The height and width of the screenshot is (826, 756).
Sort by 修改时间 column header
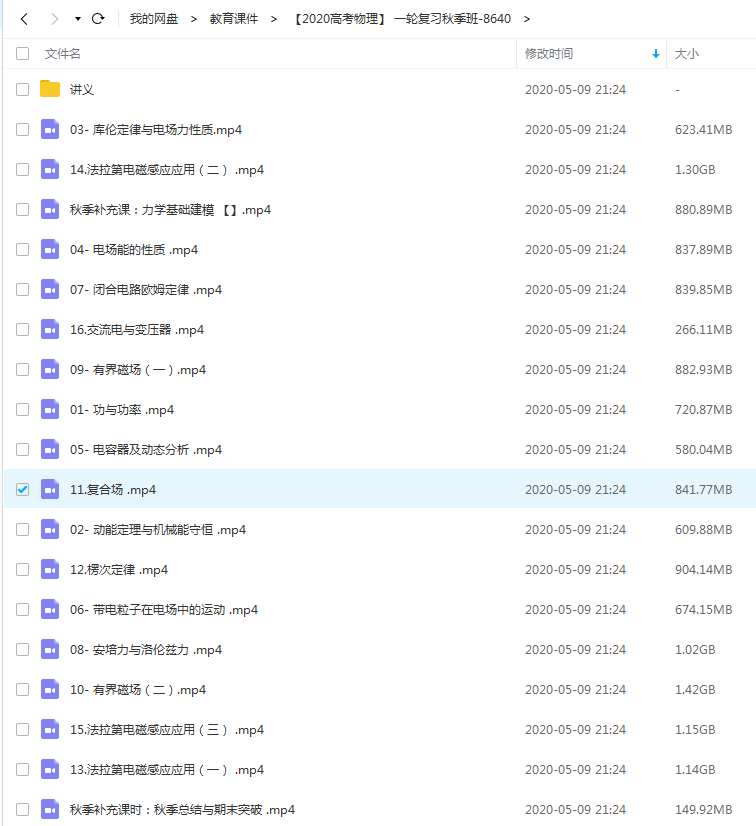click(x=549, y=54)
